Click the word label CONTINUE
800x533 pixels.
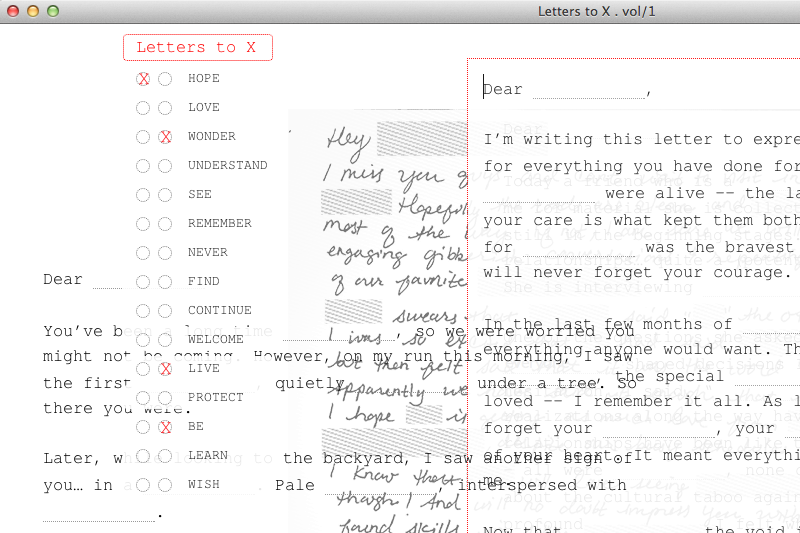click(219, 311)
